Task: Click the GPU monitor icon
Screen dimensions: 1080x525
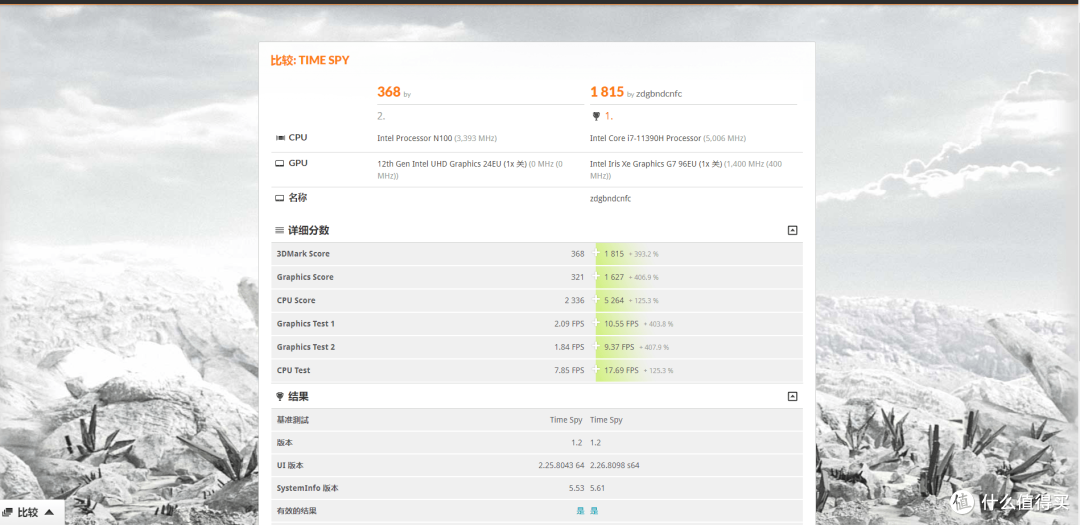Action: (x=280, y=163)
